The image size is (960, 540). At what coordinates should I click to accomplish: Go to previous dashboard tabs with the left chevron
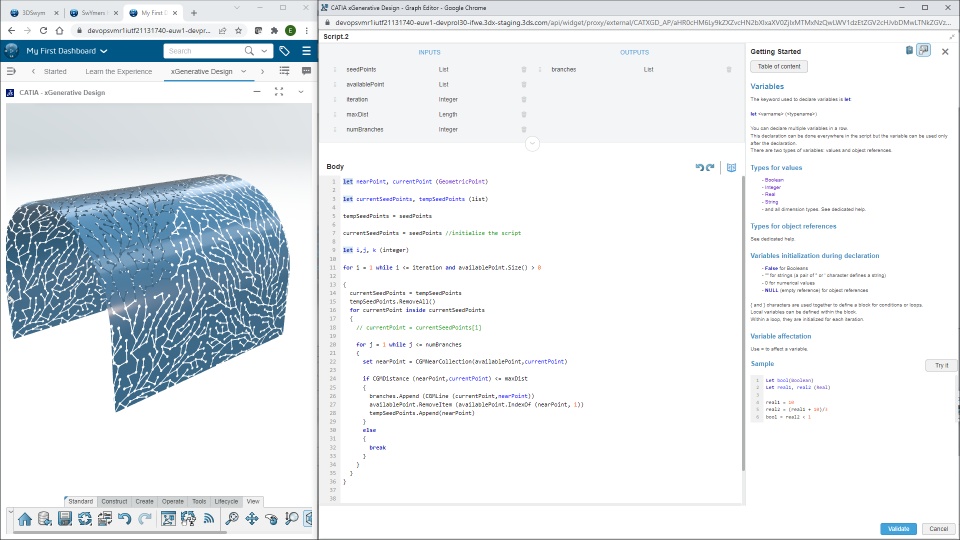click(x=33, y=71)
